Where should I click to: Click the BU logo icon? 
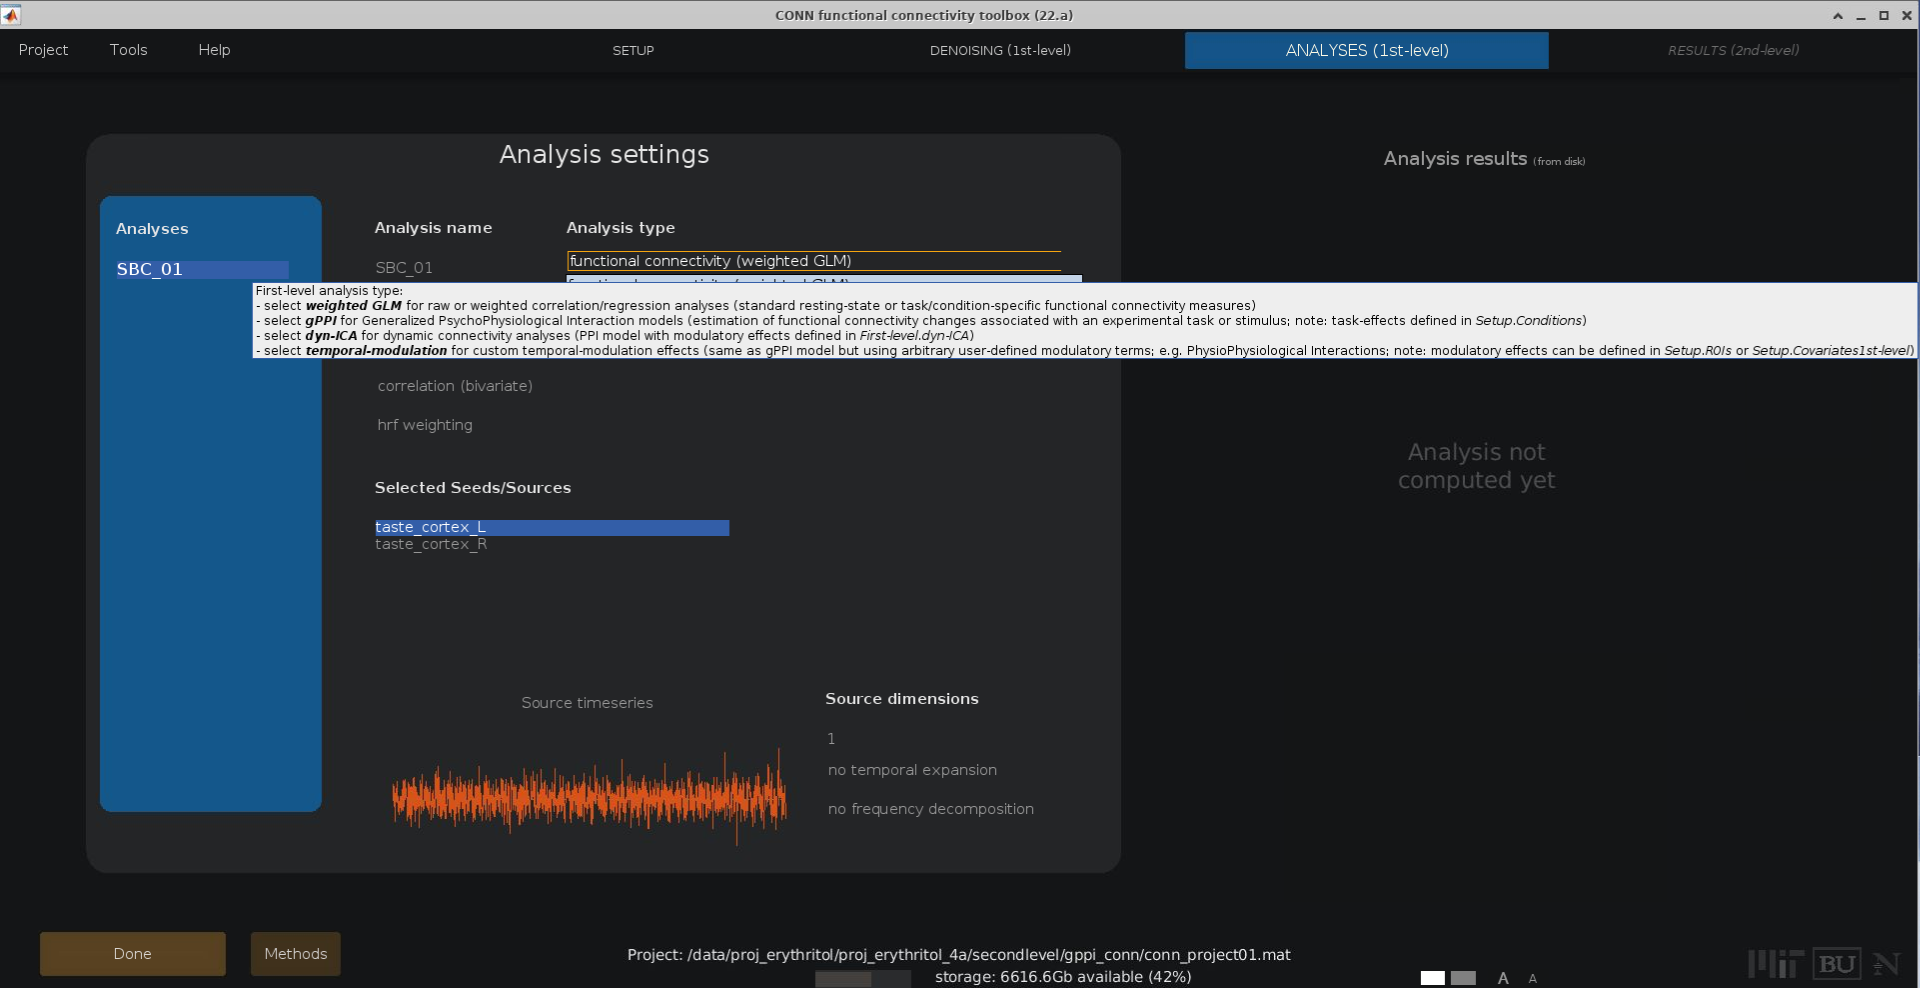pos(1836,964)
